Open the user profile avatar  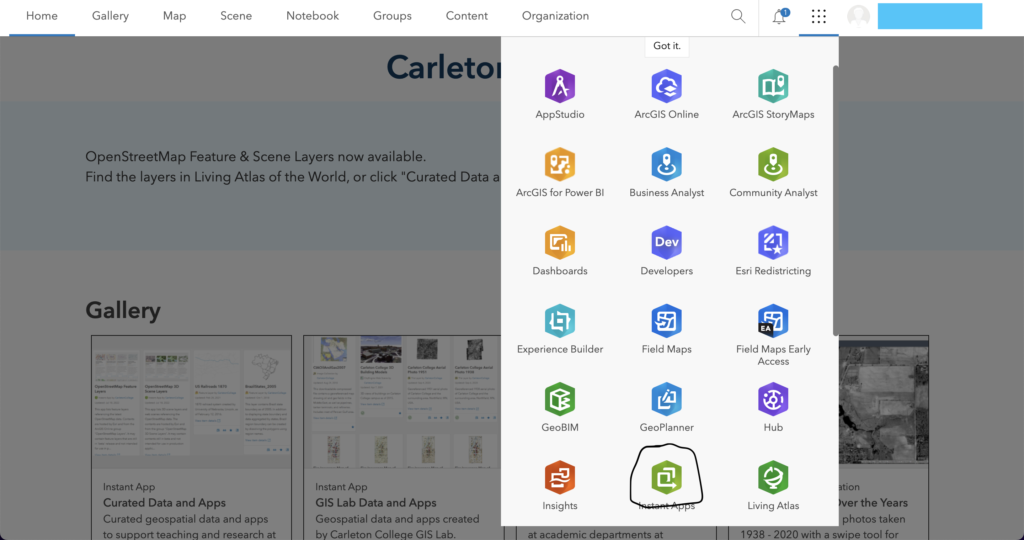pyautogui.click(x=858, y=16)
